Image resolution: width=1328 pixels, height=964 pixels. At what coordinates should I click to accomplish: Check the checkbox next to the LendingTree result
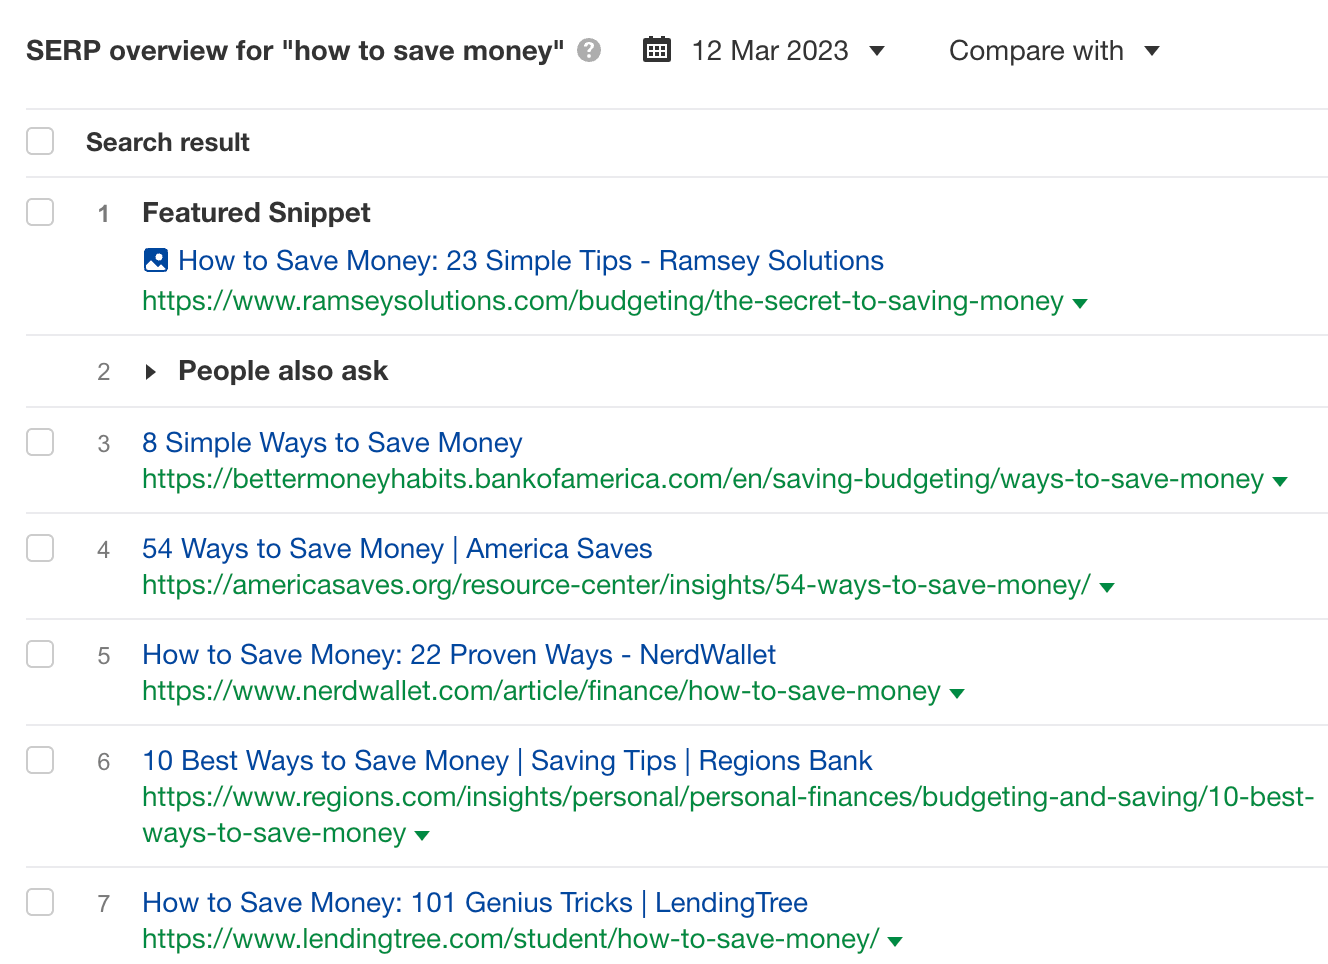(x=40, y=902)
